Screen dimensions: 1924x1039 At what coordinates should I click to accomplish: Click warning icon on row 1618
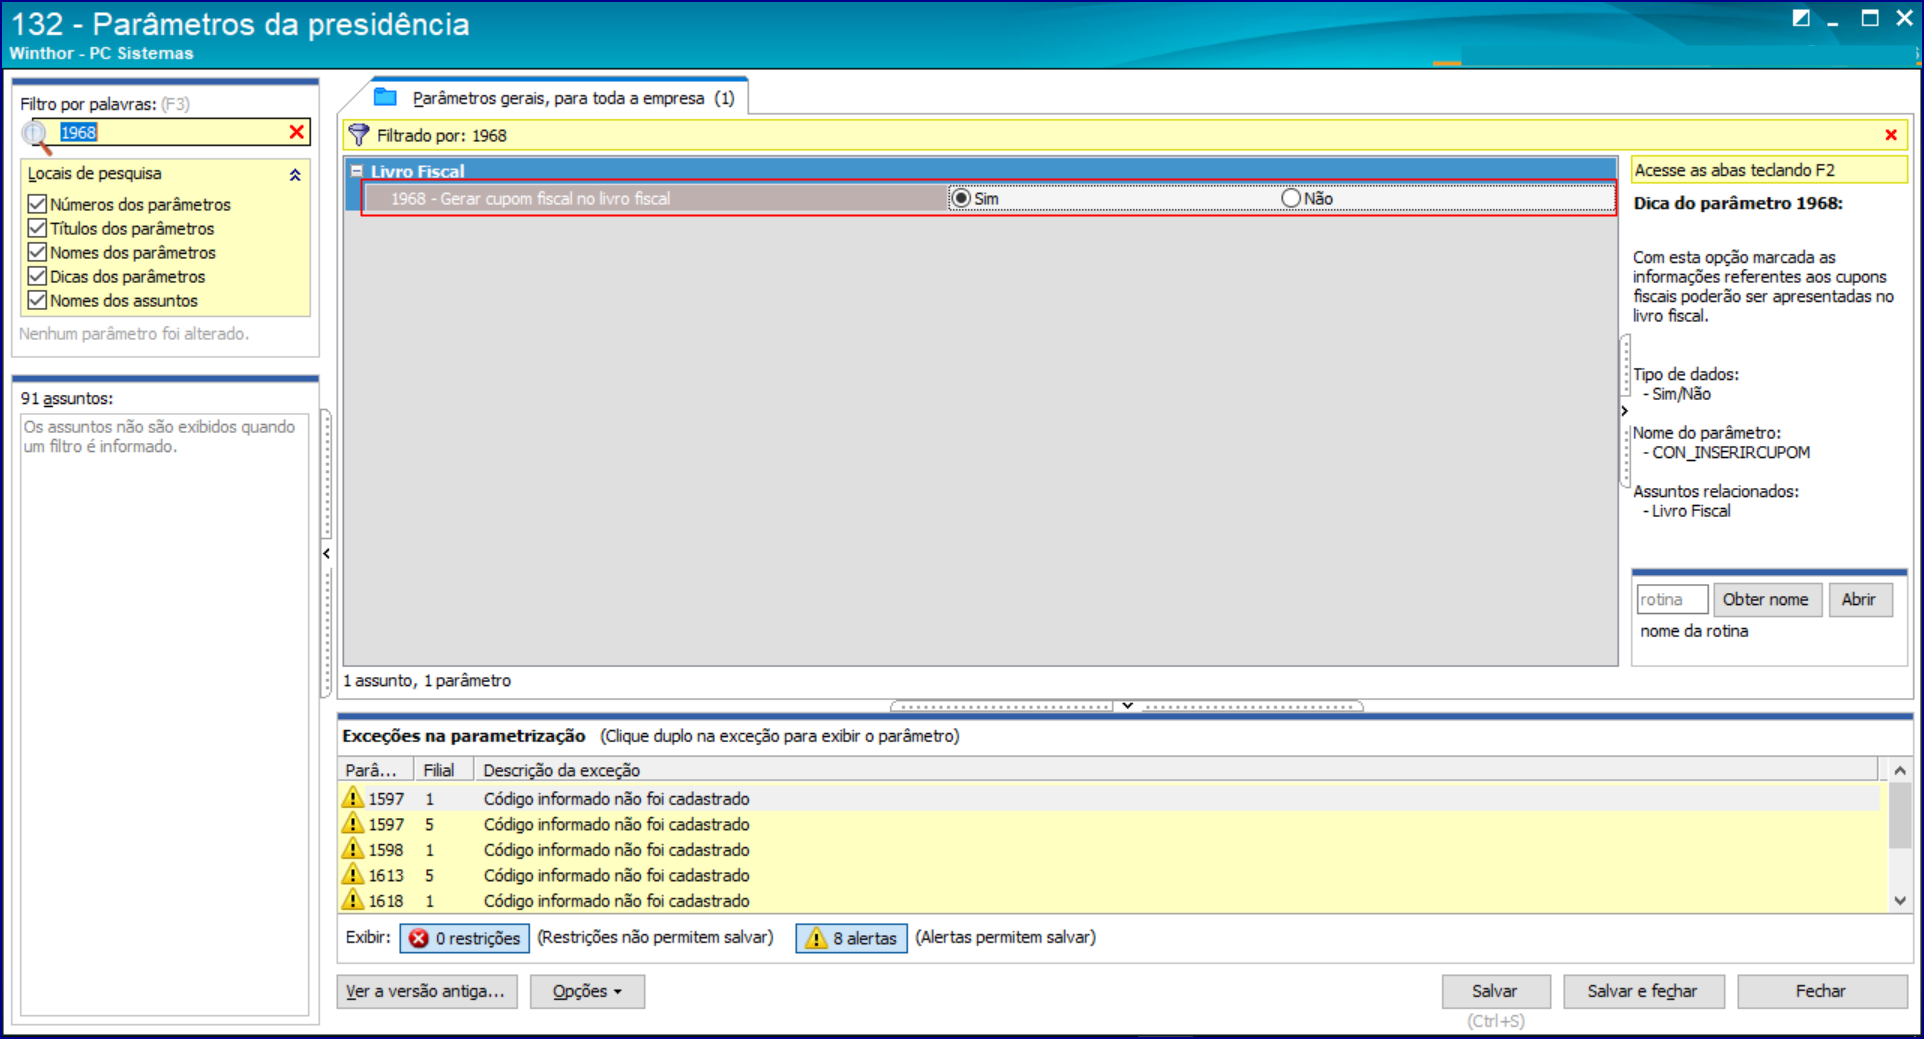(x=353, y=900)
